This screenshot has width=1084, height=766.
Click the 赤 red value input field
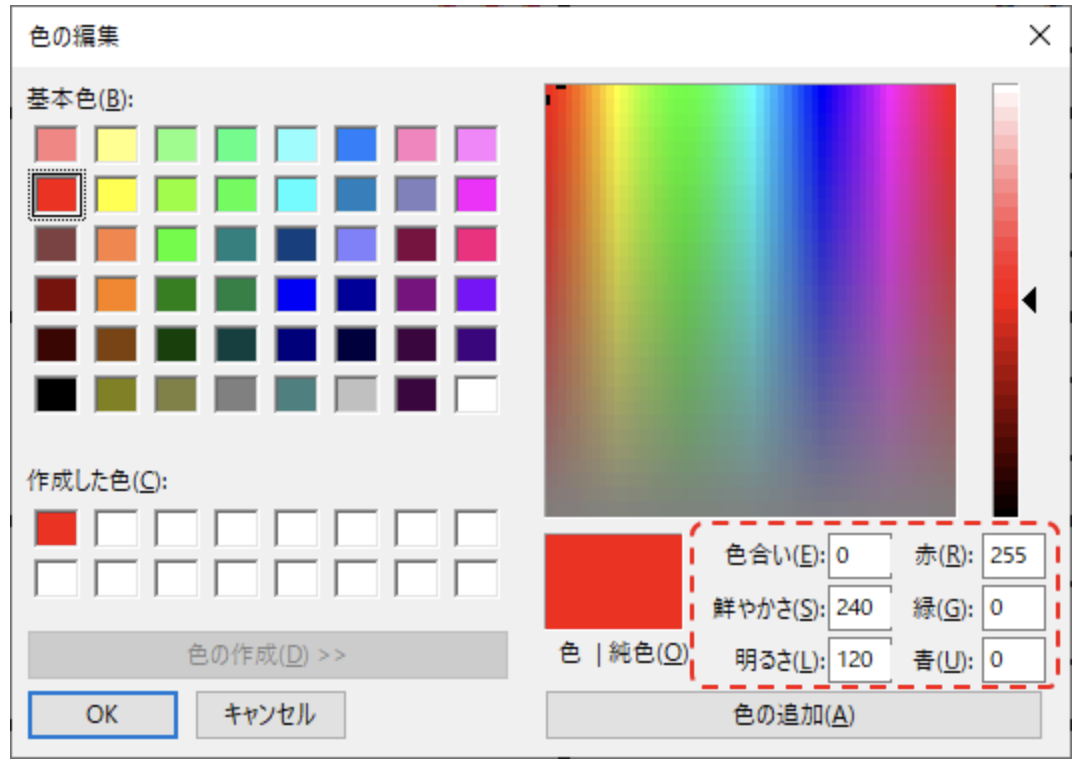click(1013, 555)
